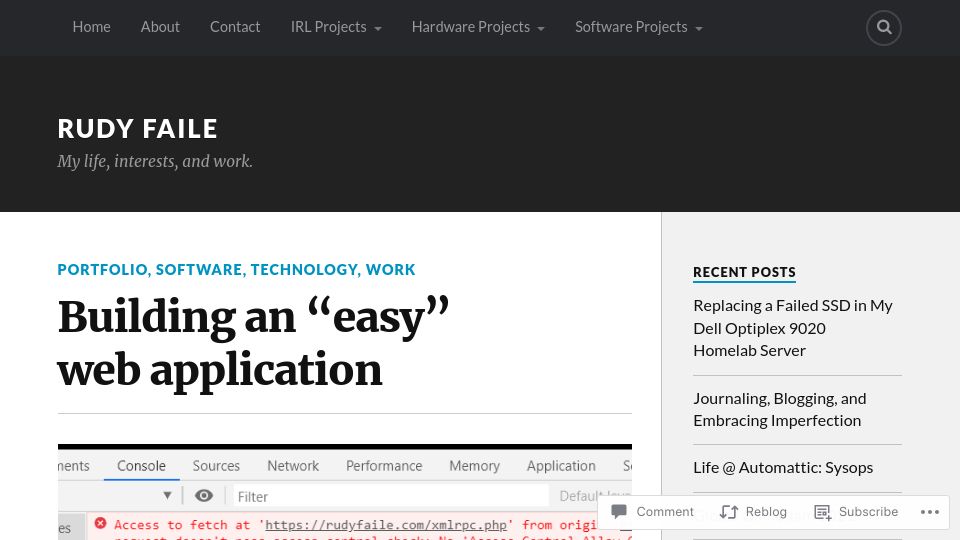The image size is (960, 540).
Task: Open the WORK category link
Action: 391,269
